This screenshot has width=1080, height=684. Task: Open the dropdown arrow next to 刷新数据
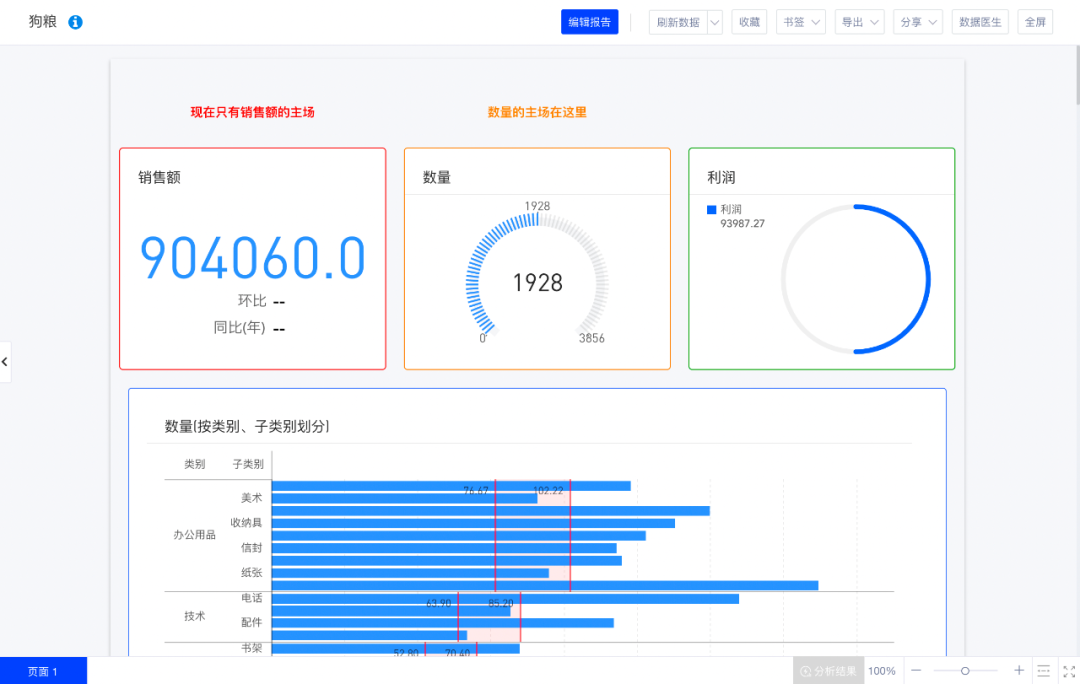[x=714, y=22]
